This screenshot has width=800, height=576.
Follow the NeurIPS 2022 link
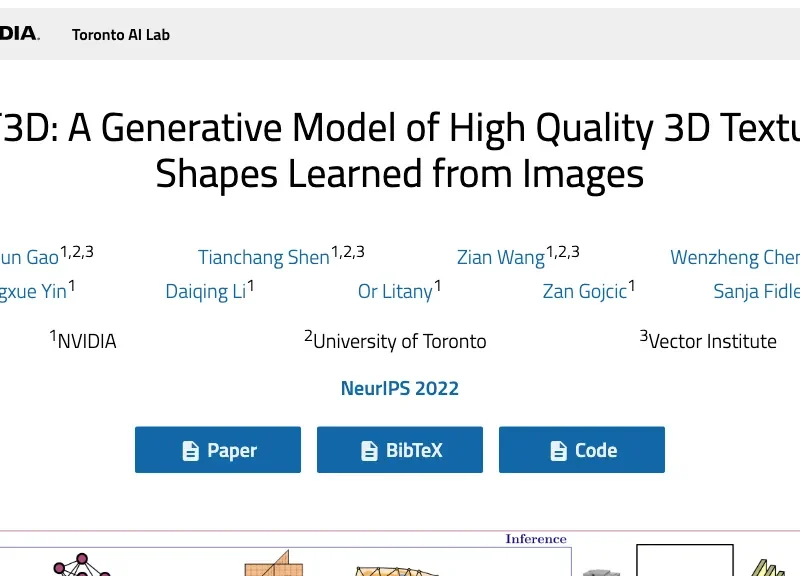400,389
